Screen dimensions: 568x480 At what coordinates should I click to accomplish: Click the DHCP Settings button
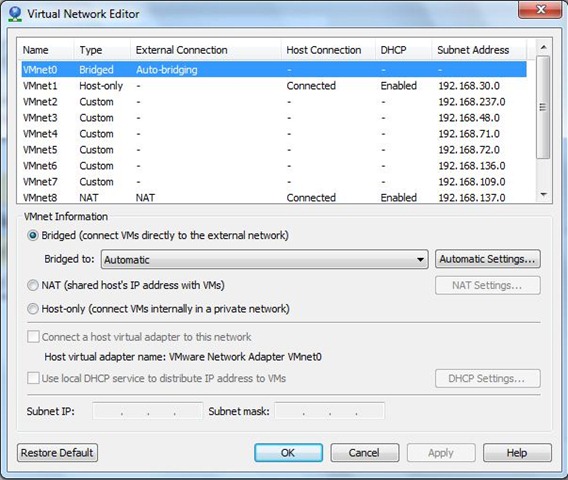488,378
